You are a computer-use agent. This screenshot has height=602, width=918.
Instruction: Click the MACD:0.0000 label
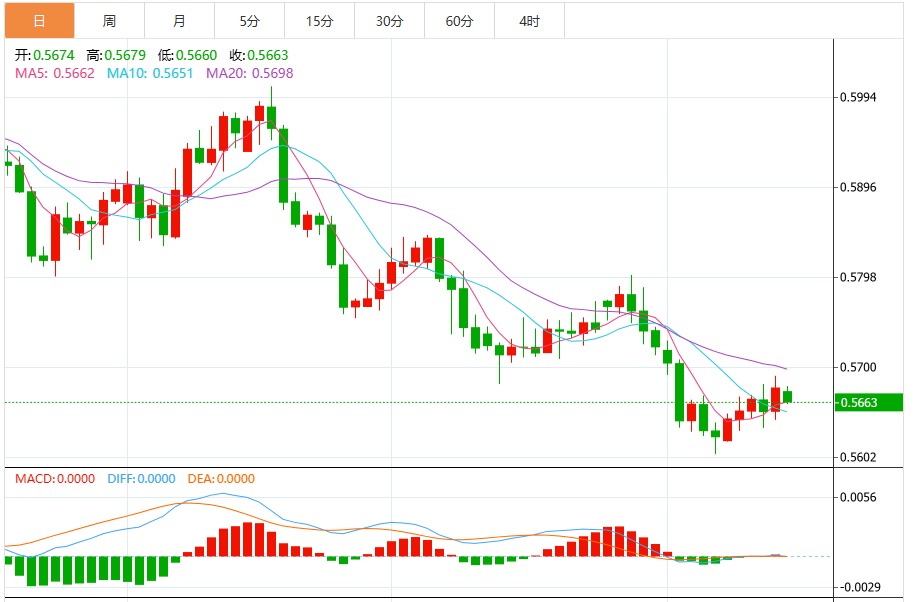[x=55, y=478]
